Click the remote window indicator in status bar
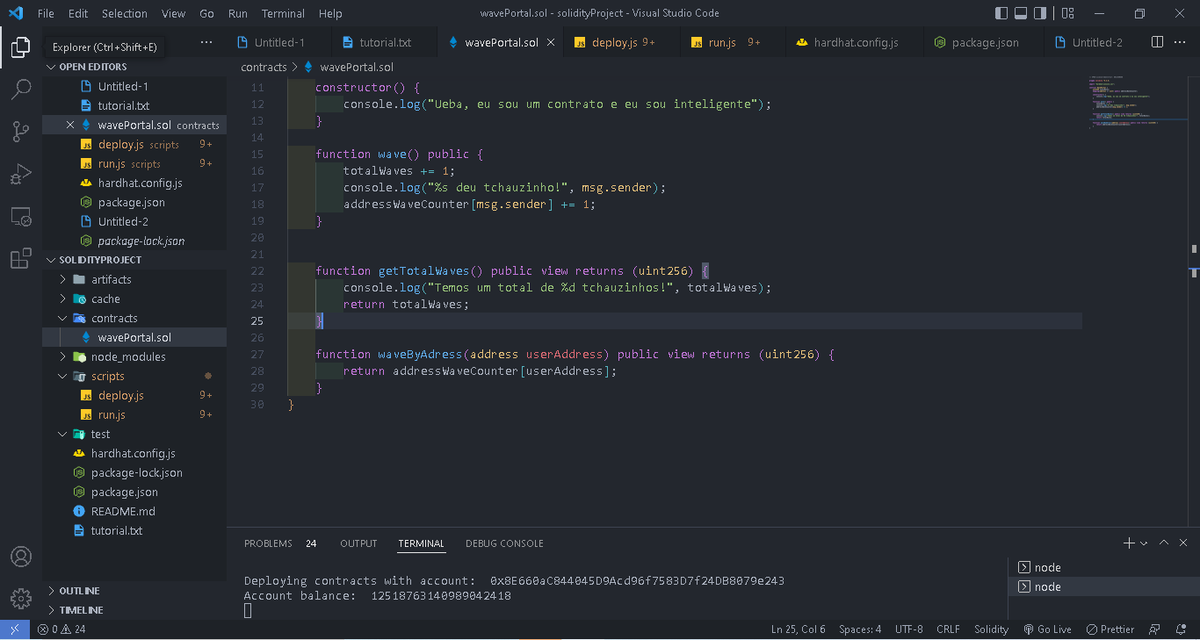This screenshot has height=640, width=1200. [14, 629]
